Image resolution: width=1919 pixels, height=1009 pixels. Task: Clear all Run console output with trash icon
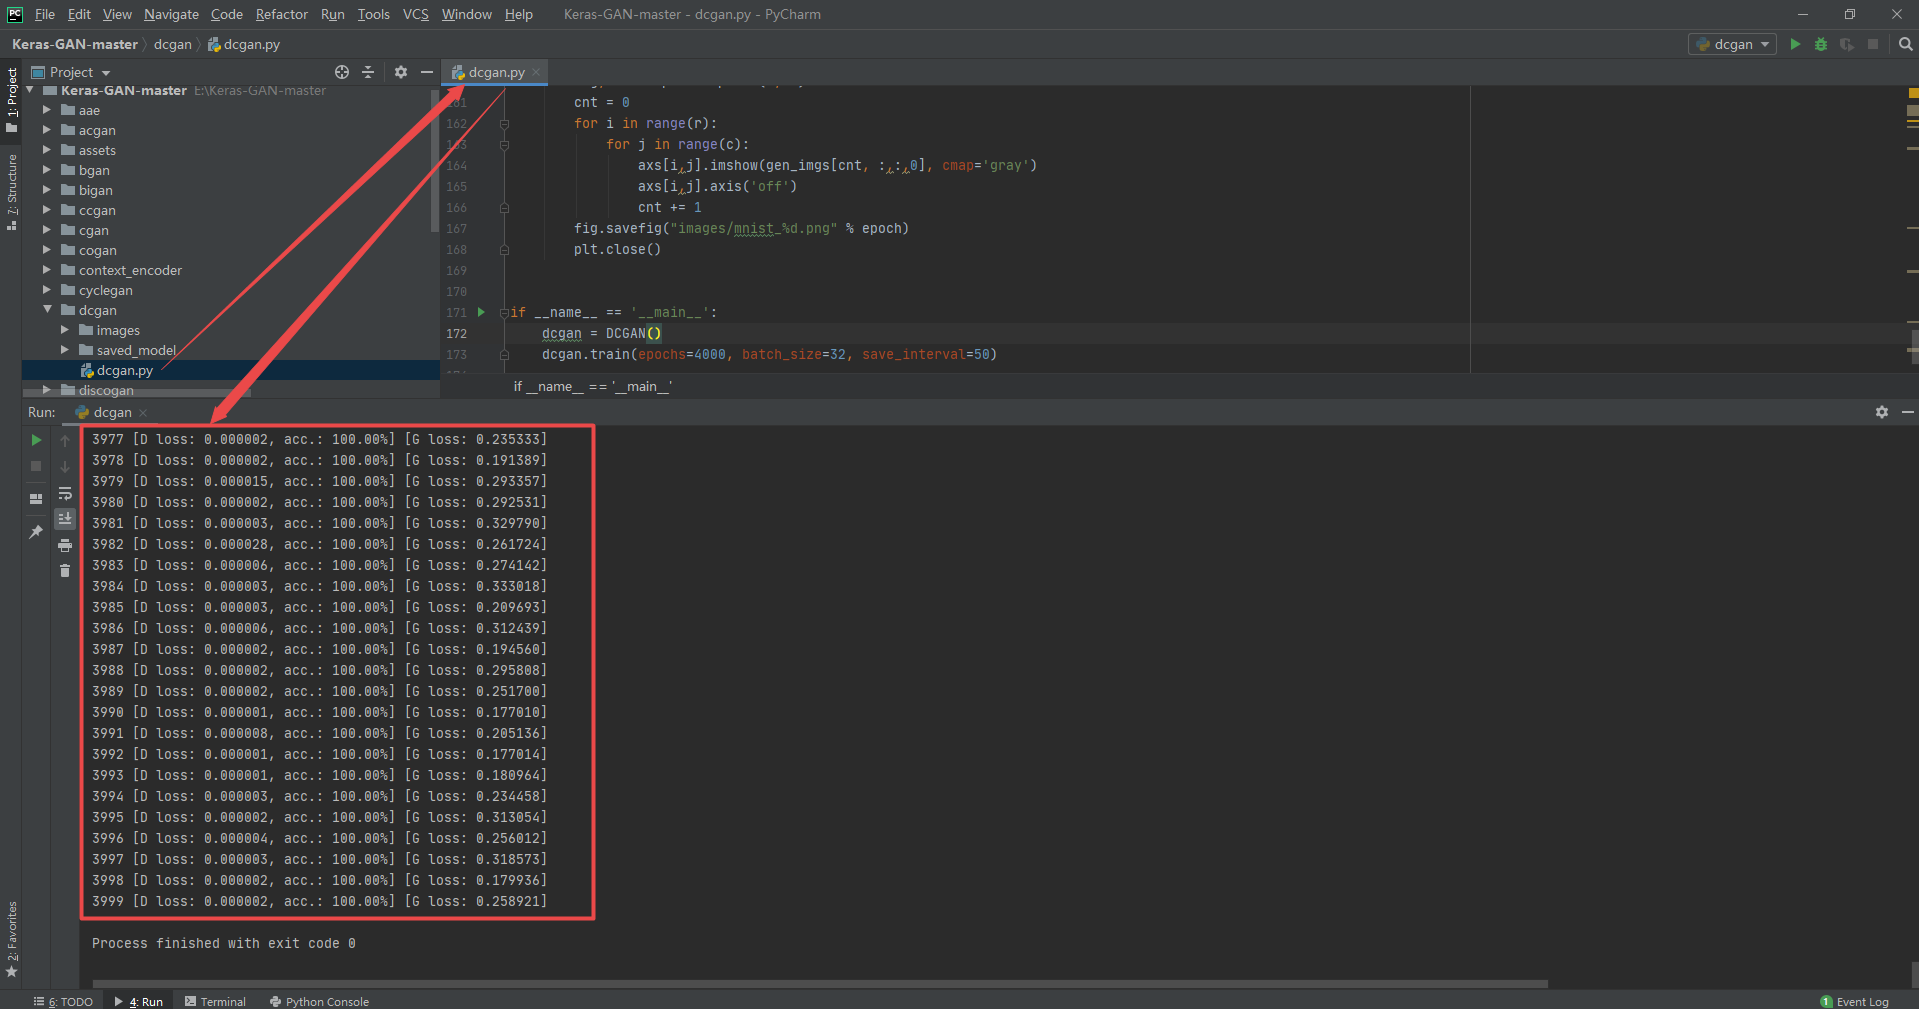pos(65,571)
